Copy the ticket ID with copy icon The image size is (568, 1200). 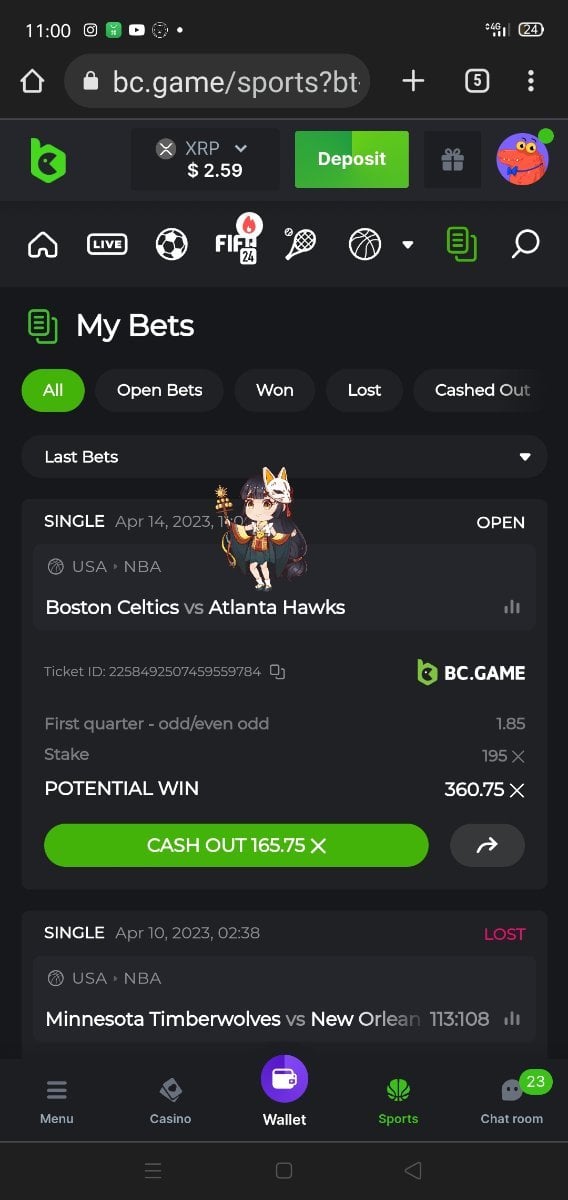click(278, 672)
